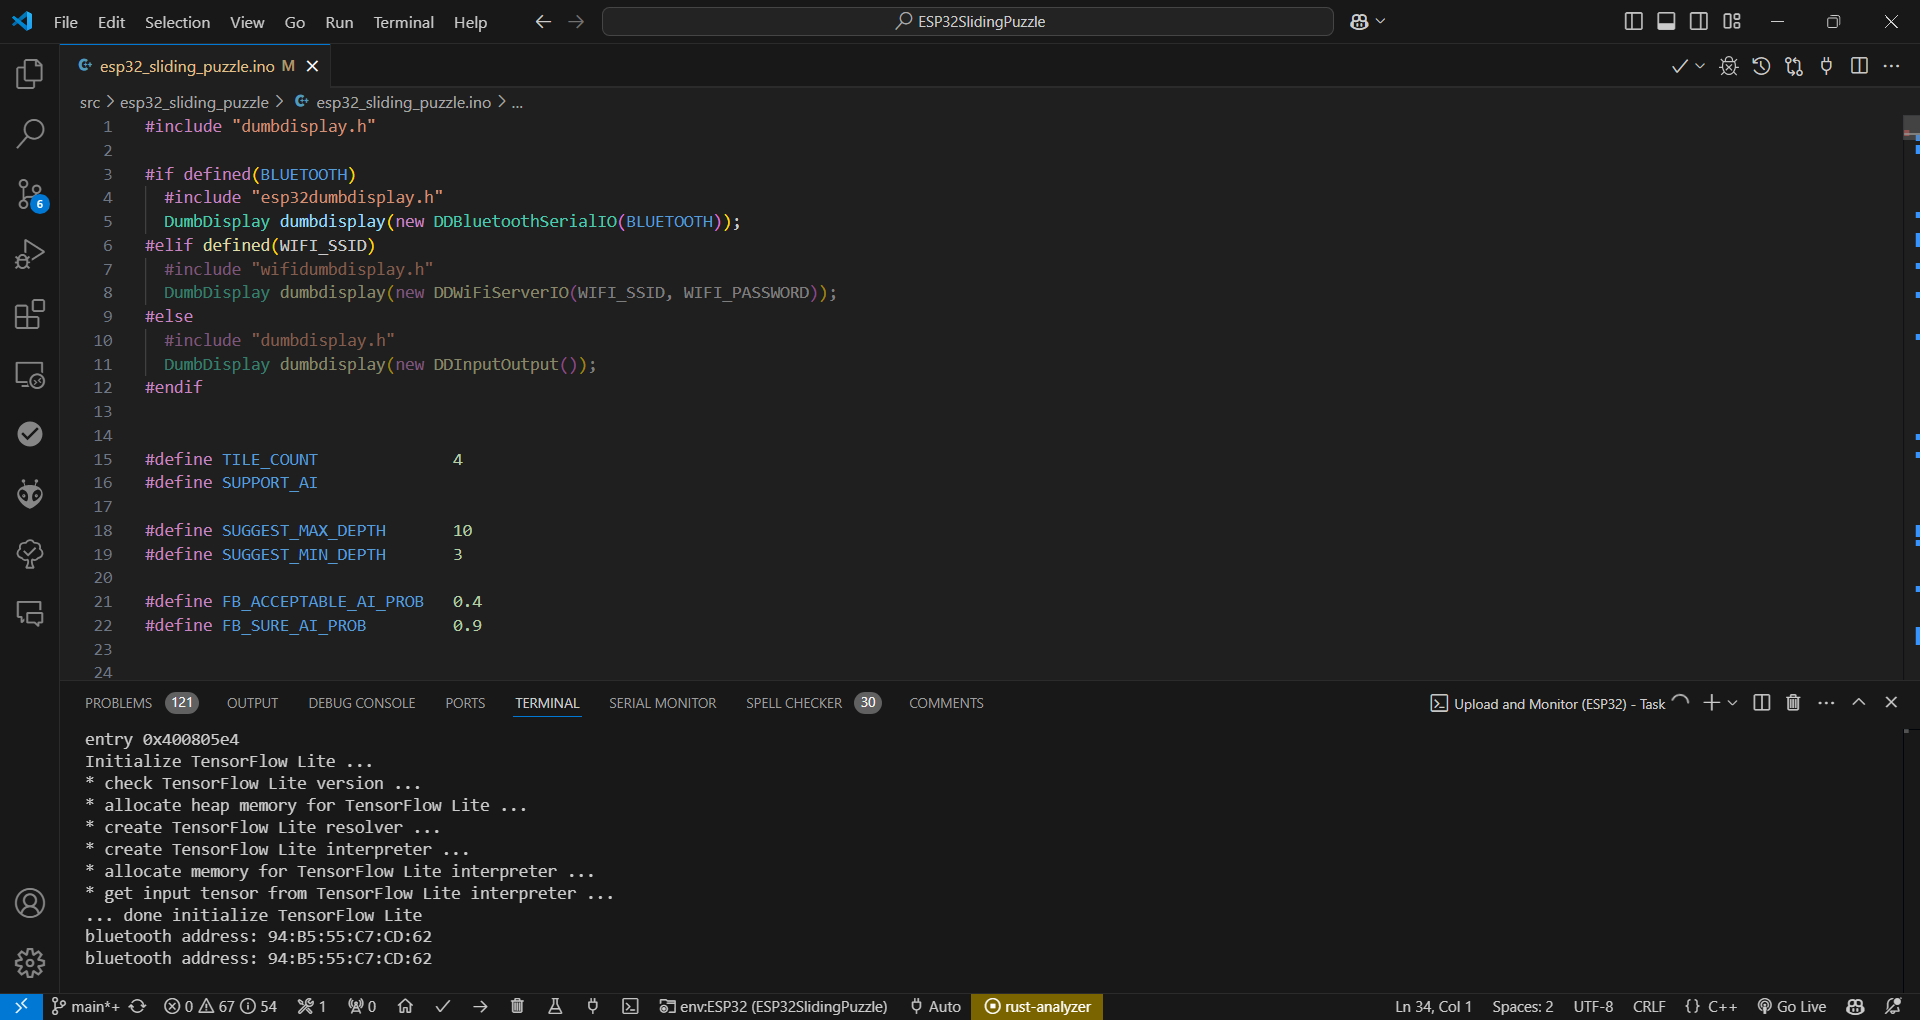Click PlatformIO Serial Monitor plug in status bar

592,1006
